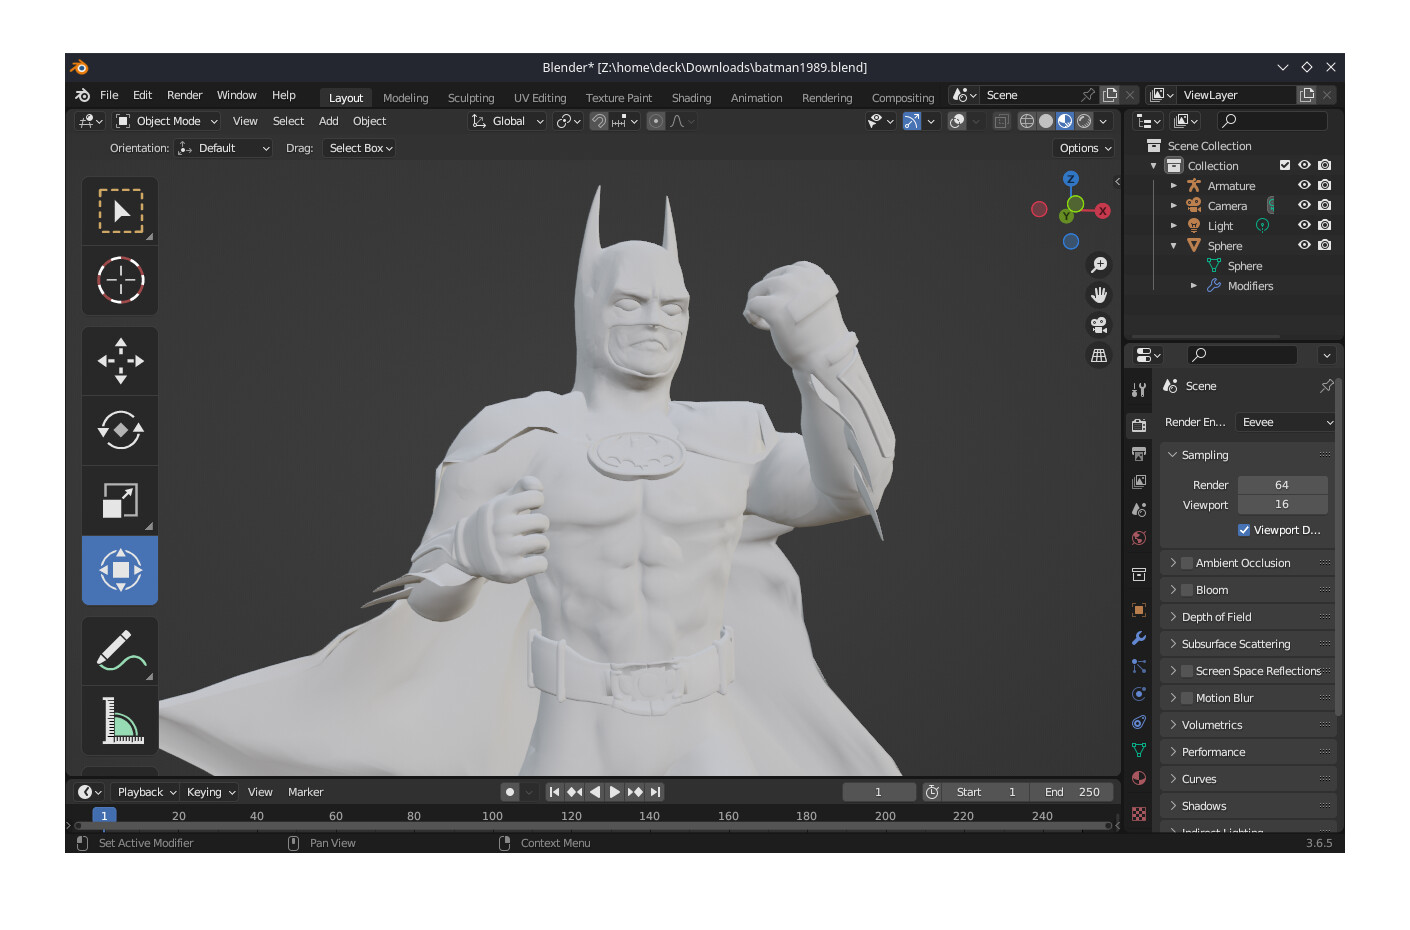
Task: Enable Bloom checkbox
Action: tap(1187, 590)
